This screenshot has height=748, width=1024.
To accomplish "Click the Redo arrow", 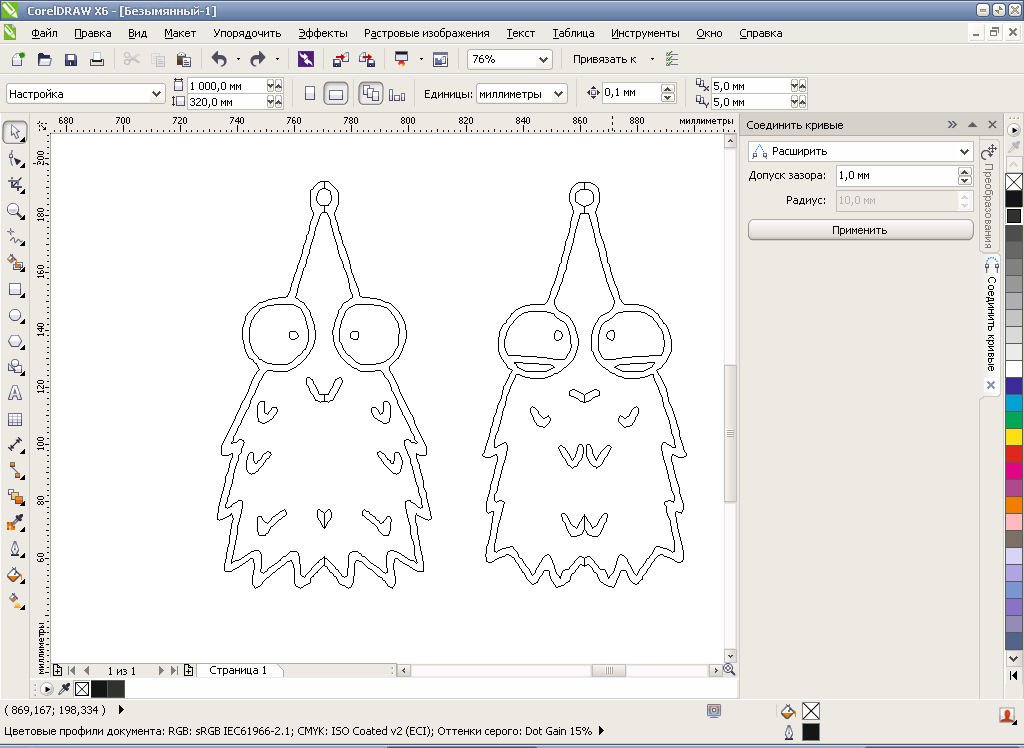I will pyautogui.click(x=258, y=59).
